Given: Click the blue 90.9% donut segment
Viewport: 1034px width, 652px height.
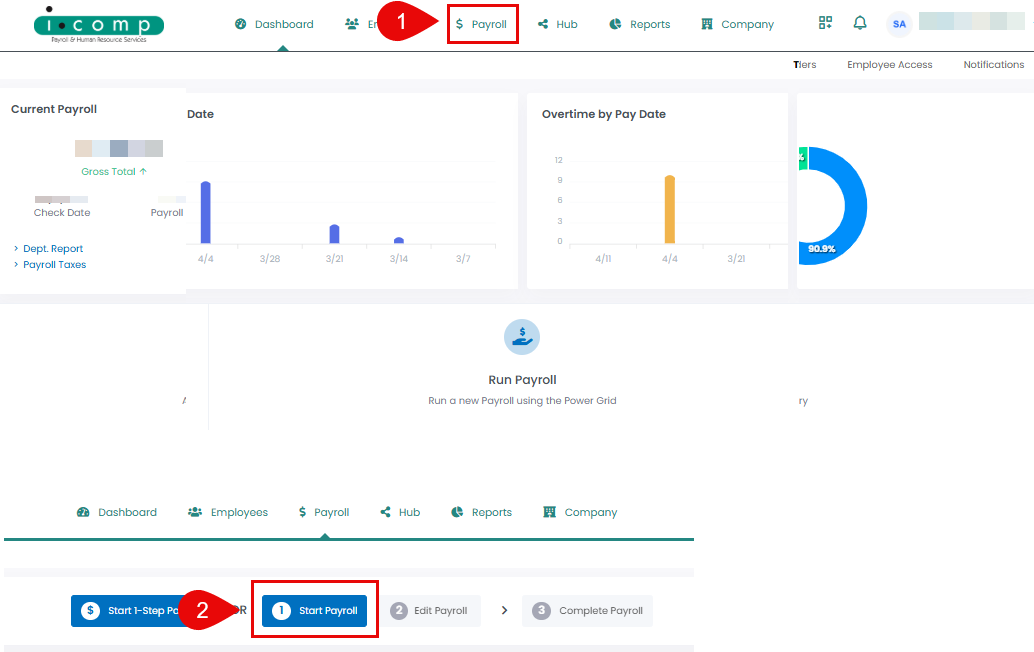Looking at the screenshot, I should tap(854, 206).
